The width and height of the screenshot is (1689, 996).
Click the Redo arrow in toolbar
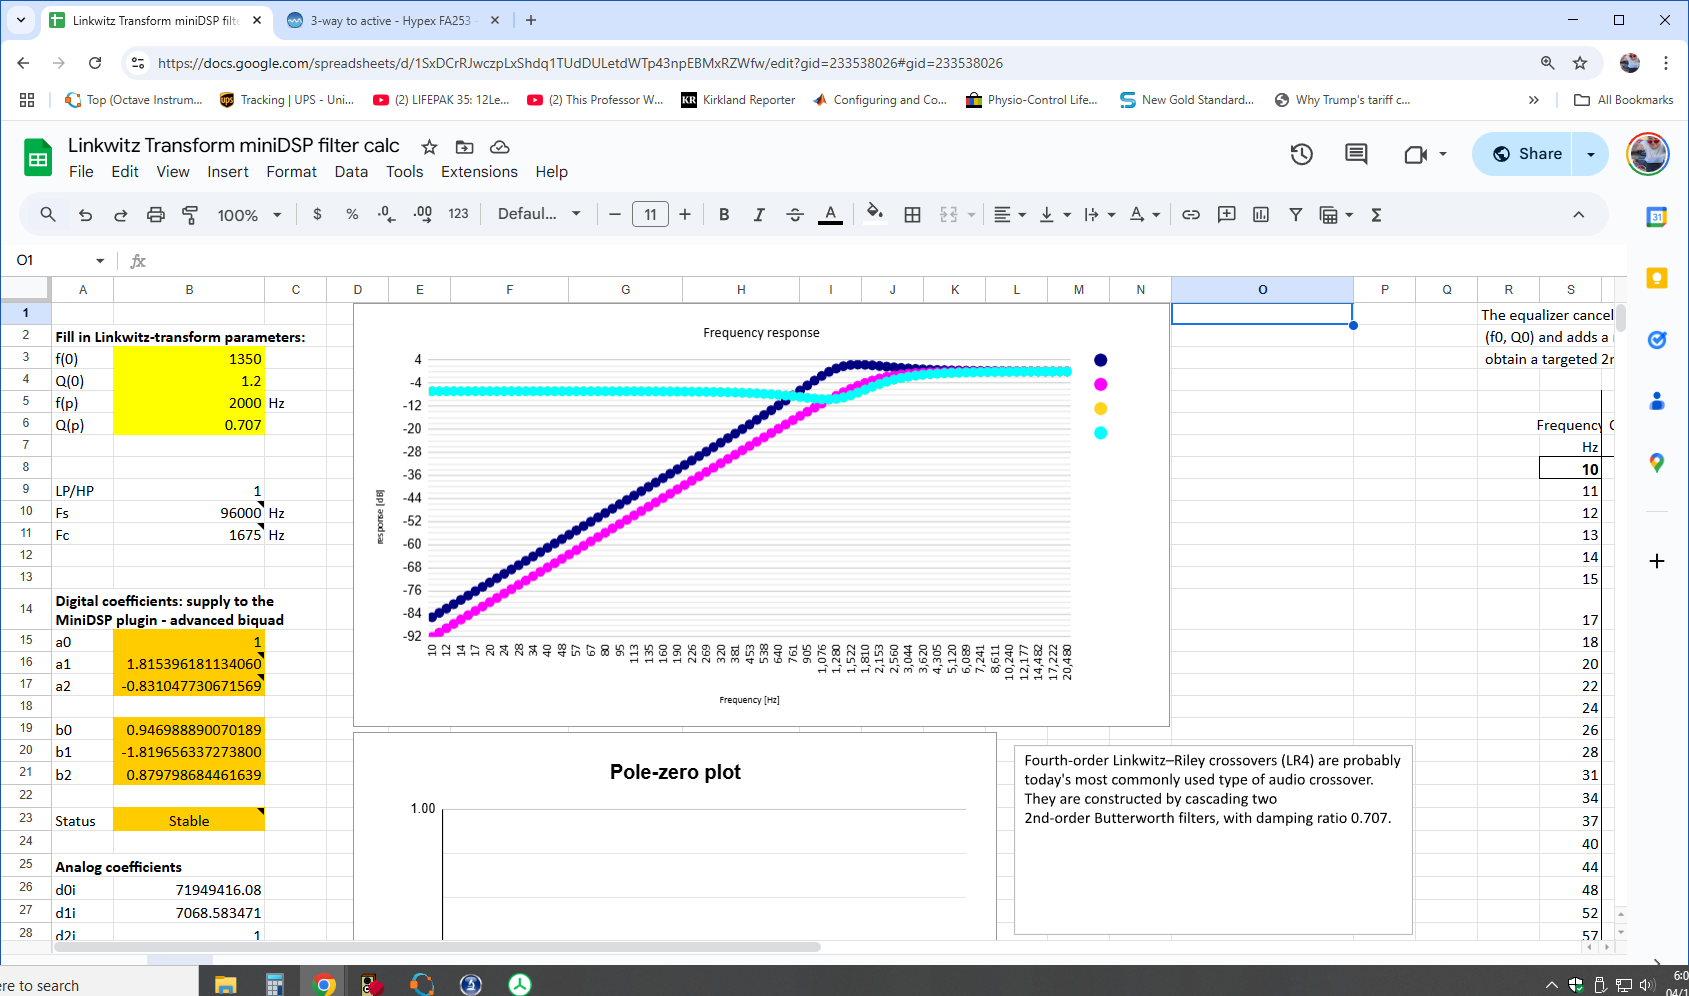121,214
